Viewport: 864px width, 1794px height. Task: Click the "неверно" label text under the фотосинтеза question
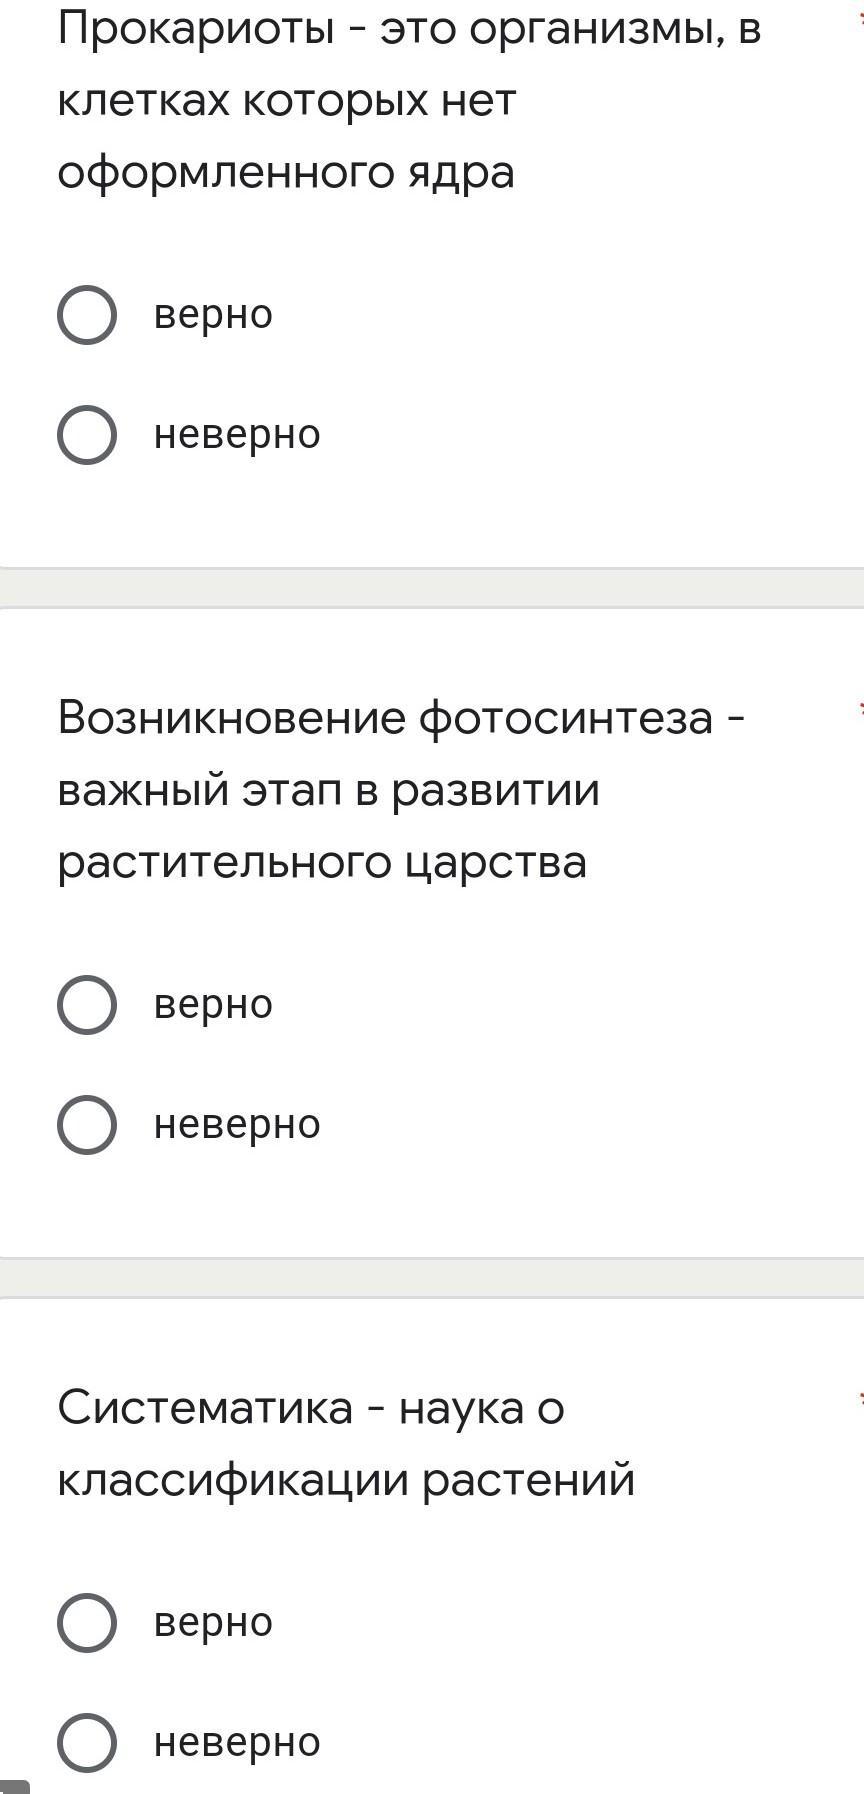(237, 1125)
